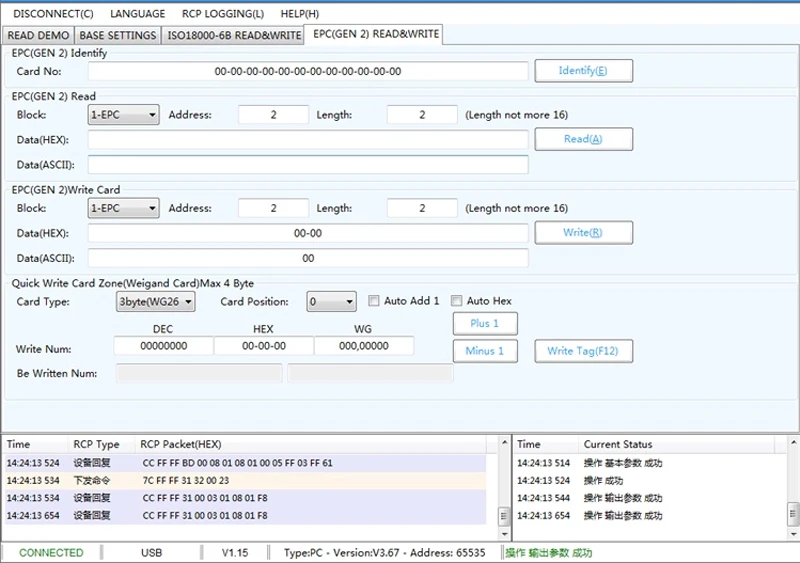Open the Block dropdown in Write Card section

[x=123, y=208]
